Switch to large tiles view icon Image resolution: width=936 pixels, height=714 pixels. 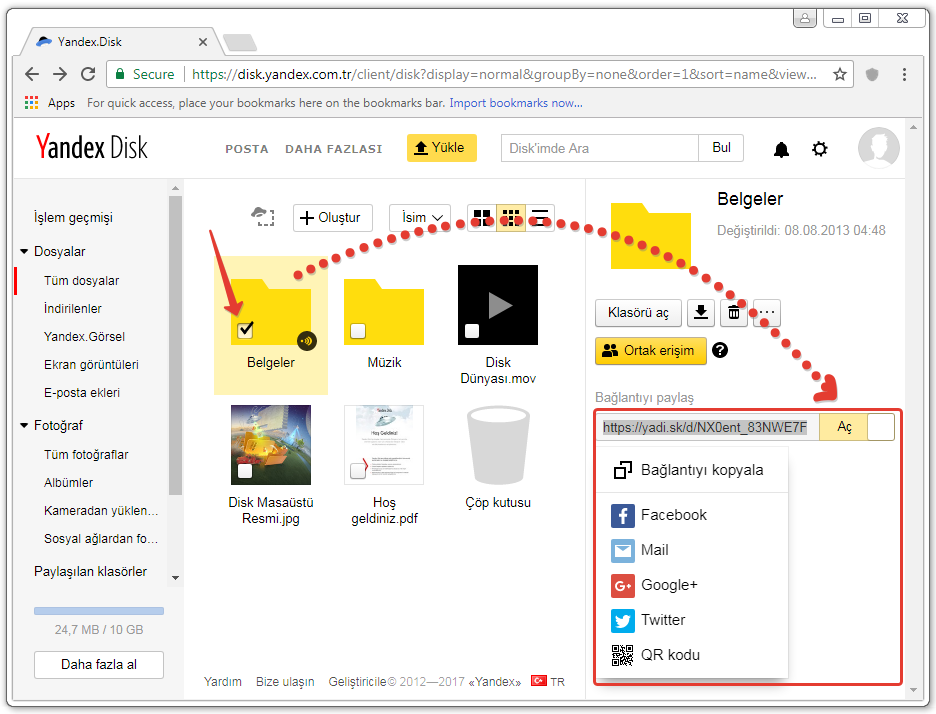click(482, 217)
